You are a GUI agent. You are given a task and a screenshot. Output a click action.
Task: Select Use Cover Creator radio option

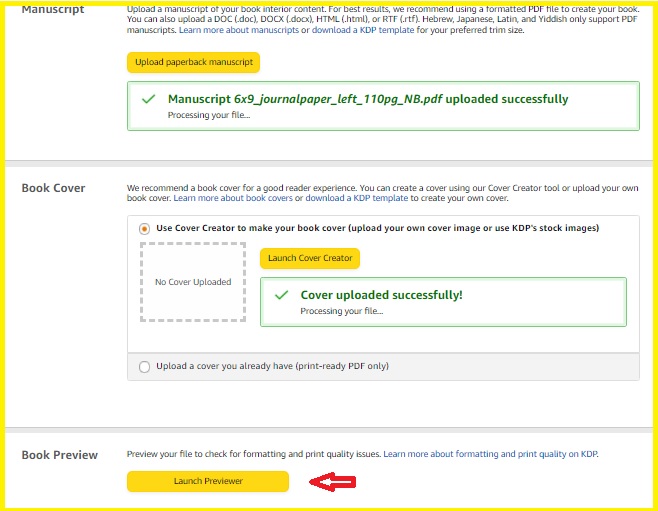[x=144, y=229]
